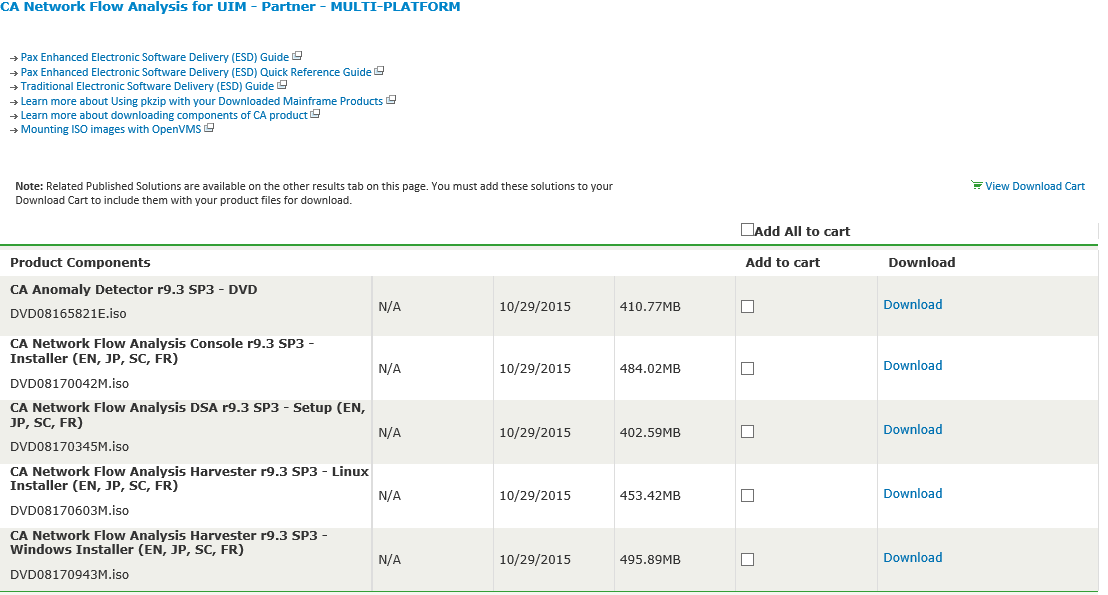
Task: Click the Network Flow Analysis Console r9.3 title
Action: 162,351
